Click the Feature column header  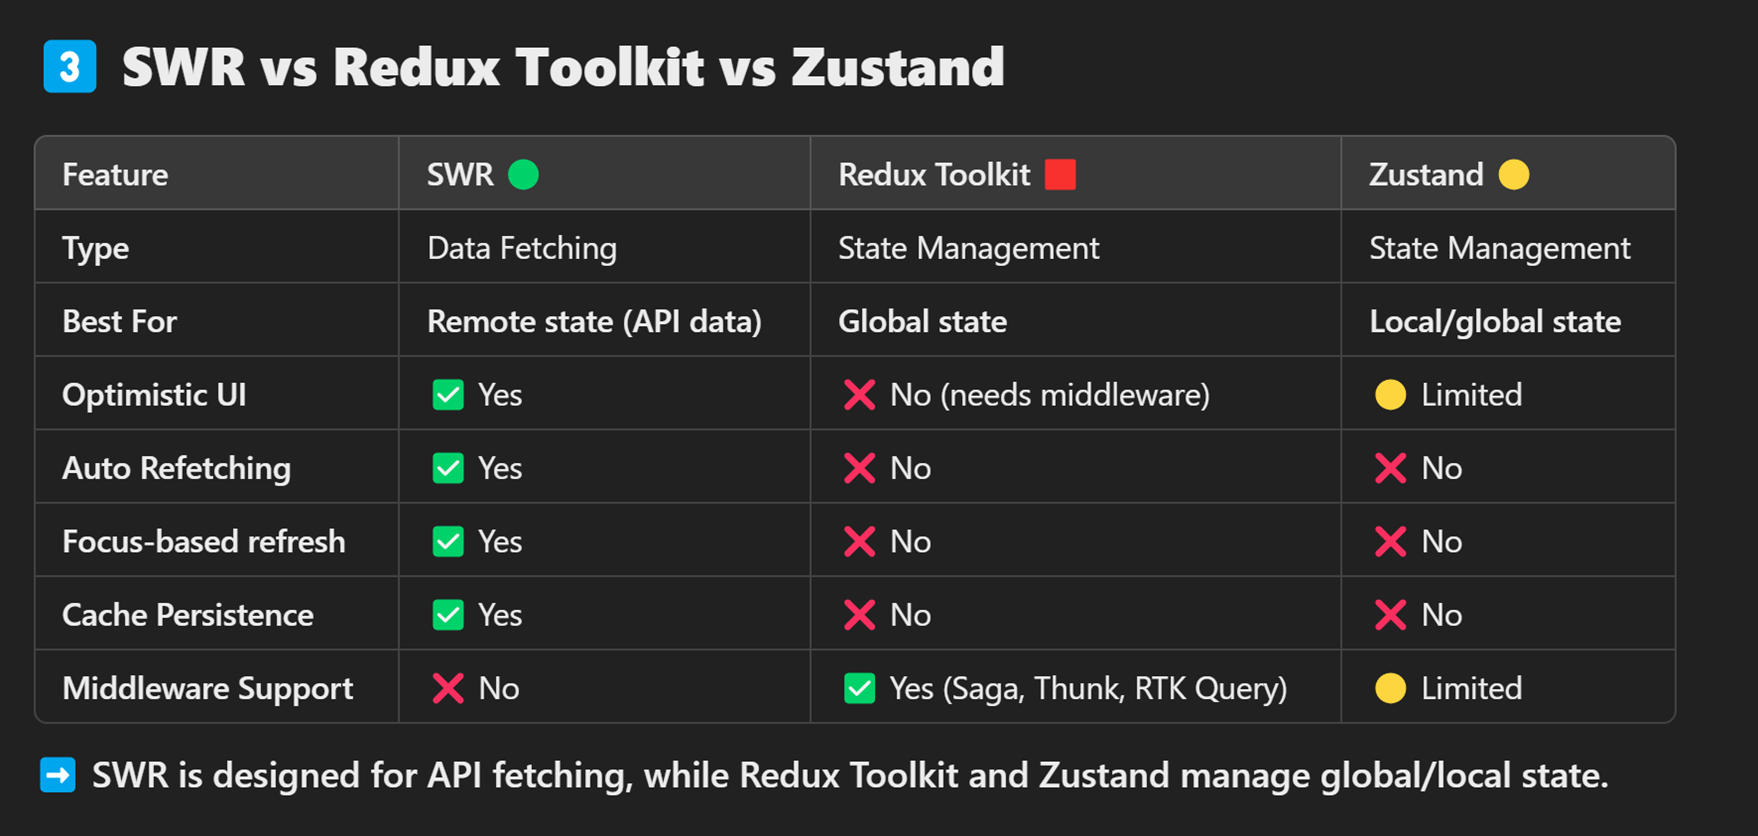[x=115, y=175]
